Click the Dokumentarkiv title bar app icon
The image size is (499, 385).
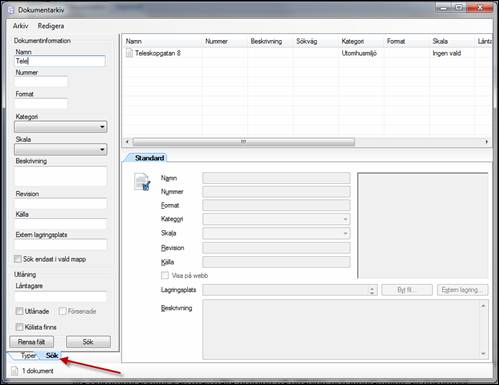(11, 10)
